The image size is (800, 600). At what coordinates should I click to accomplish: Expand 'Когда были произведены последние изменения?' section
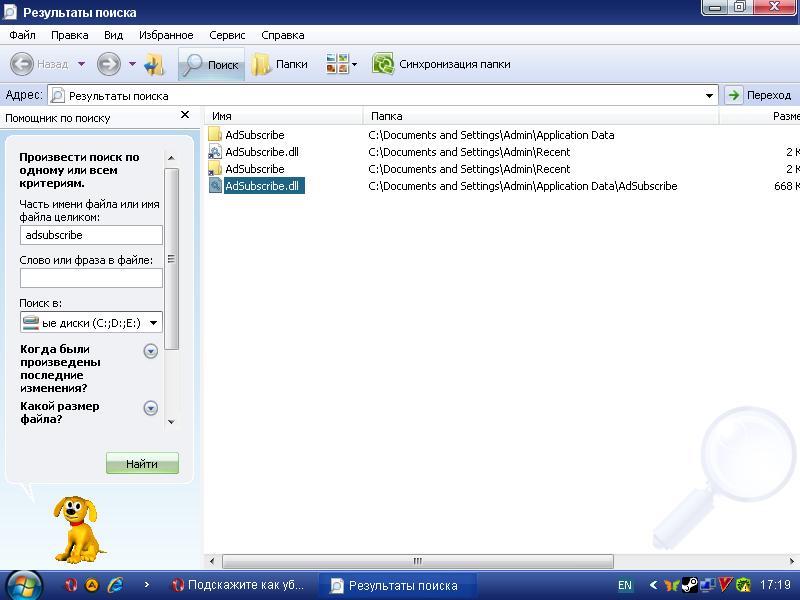[151, 351]
